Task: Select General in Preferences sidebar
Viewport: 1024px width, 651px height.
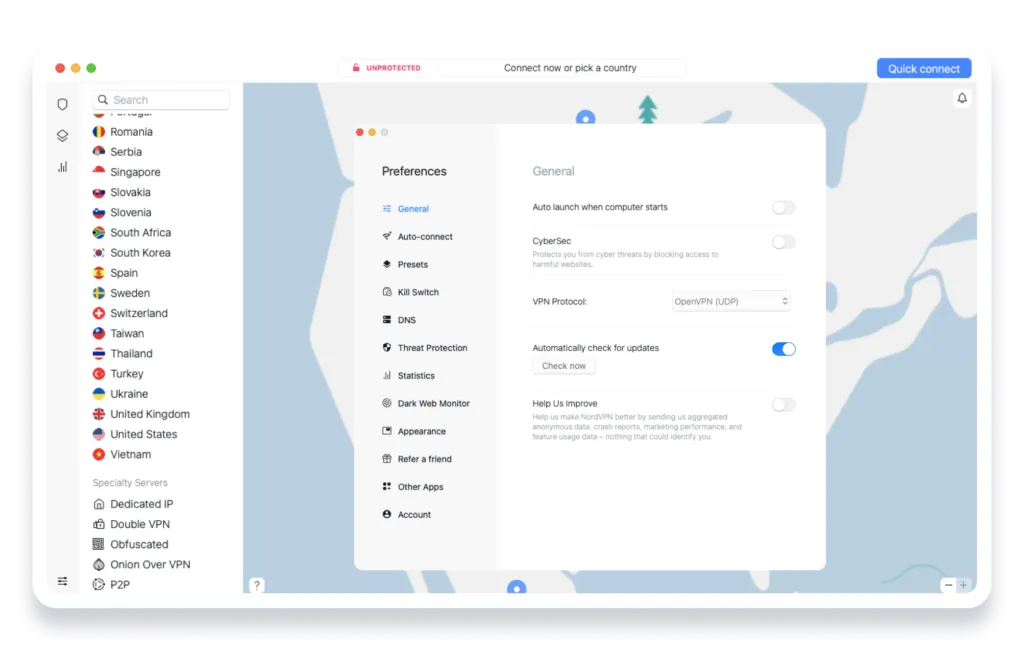Action: click(x=413, y=209)
